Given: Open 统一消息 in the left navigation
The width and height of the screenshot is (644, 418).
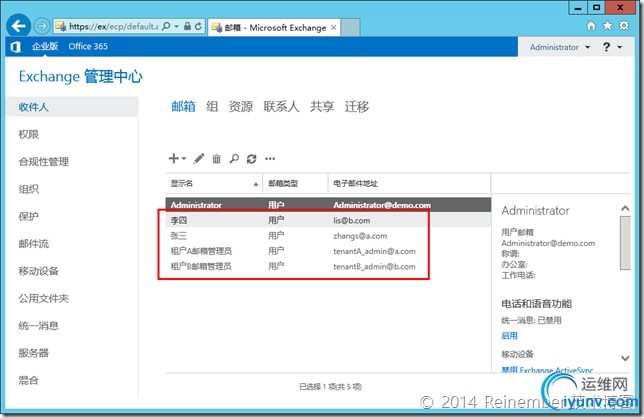Looking at the screenshot, I should coord(39,326).
